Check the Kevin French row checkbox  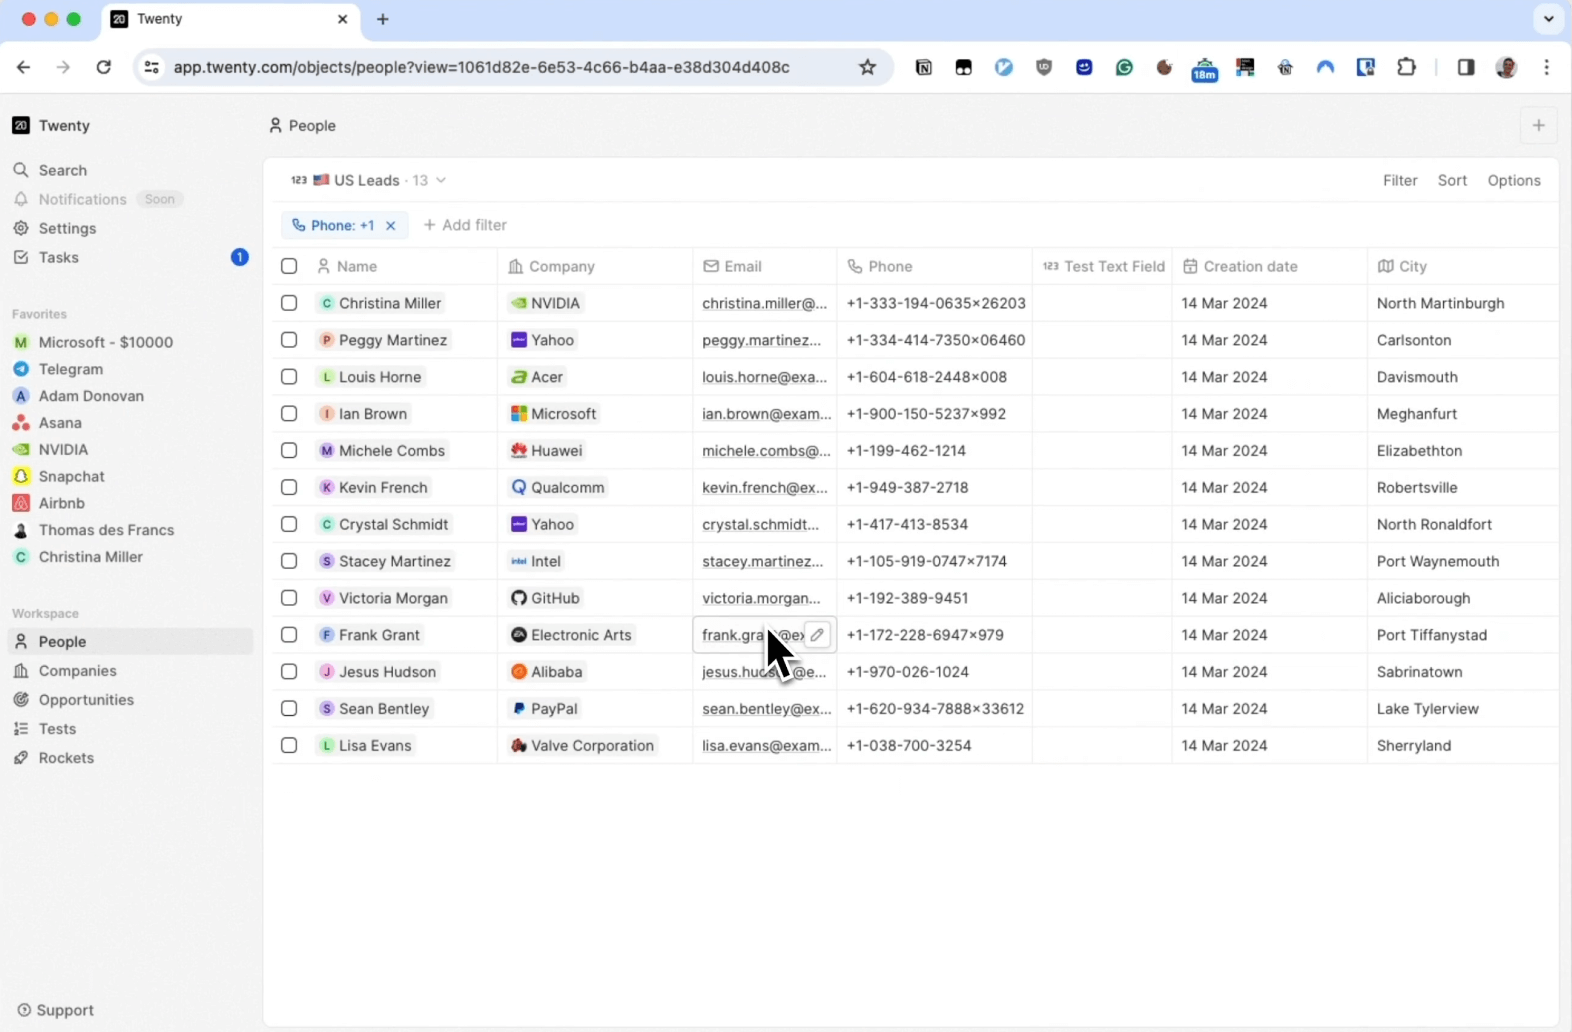coord(289,488)
